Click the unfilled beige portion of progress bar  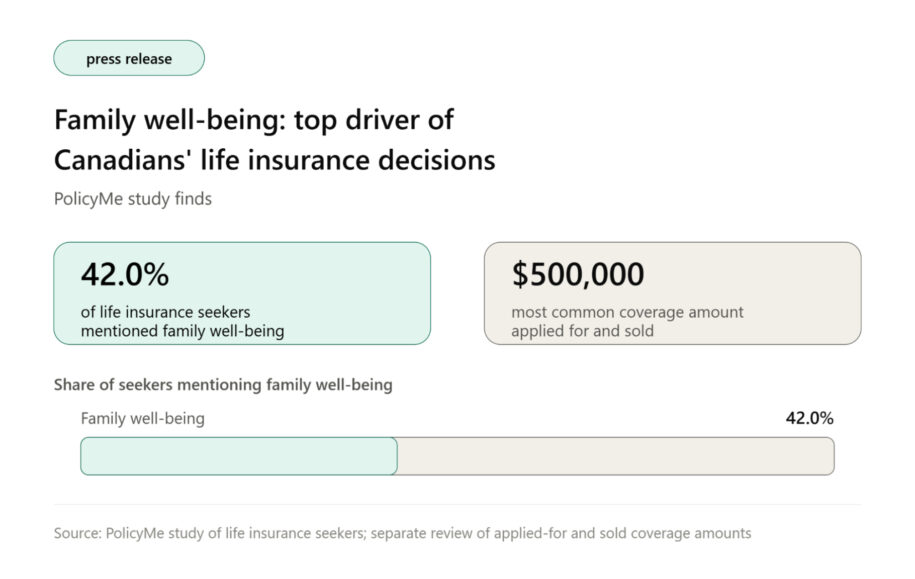(x=616, y=456)
